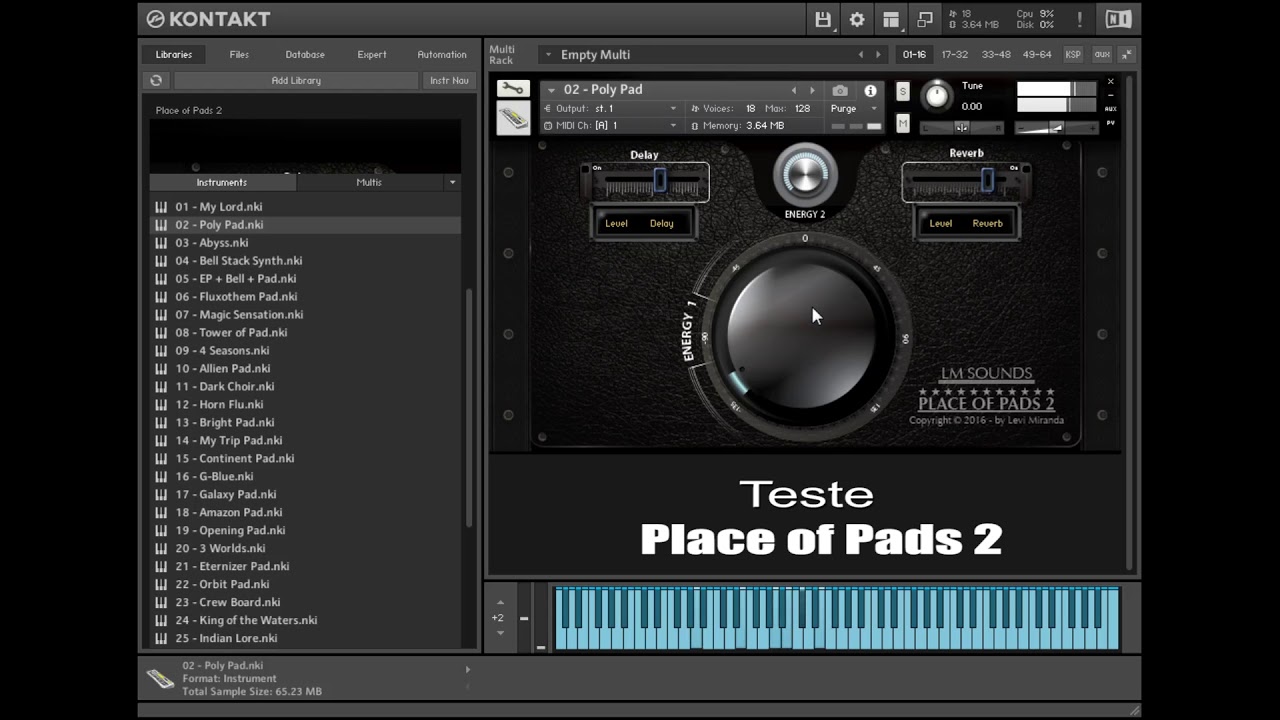
Task: Click the Native Instruments NI logo
Action: [1118, 19]
